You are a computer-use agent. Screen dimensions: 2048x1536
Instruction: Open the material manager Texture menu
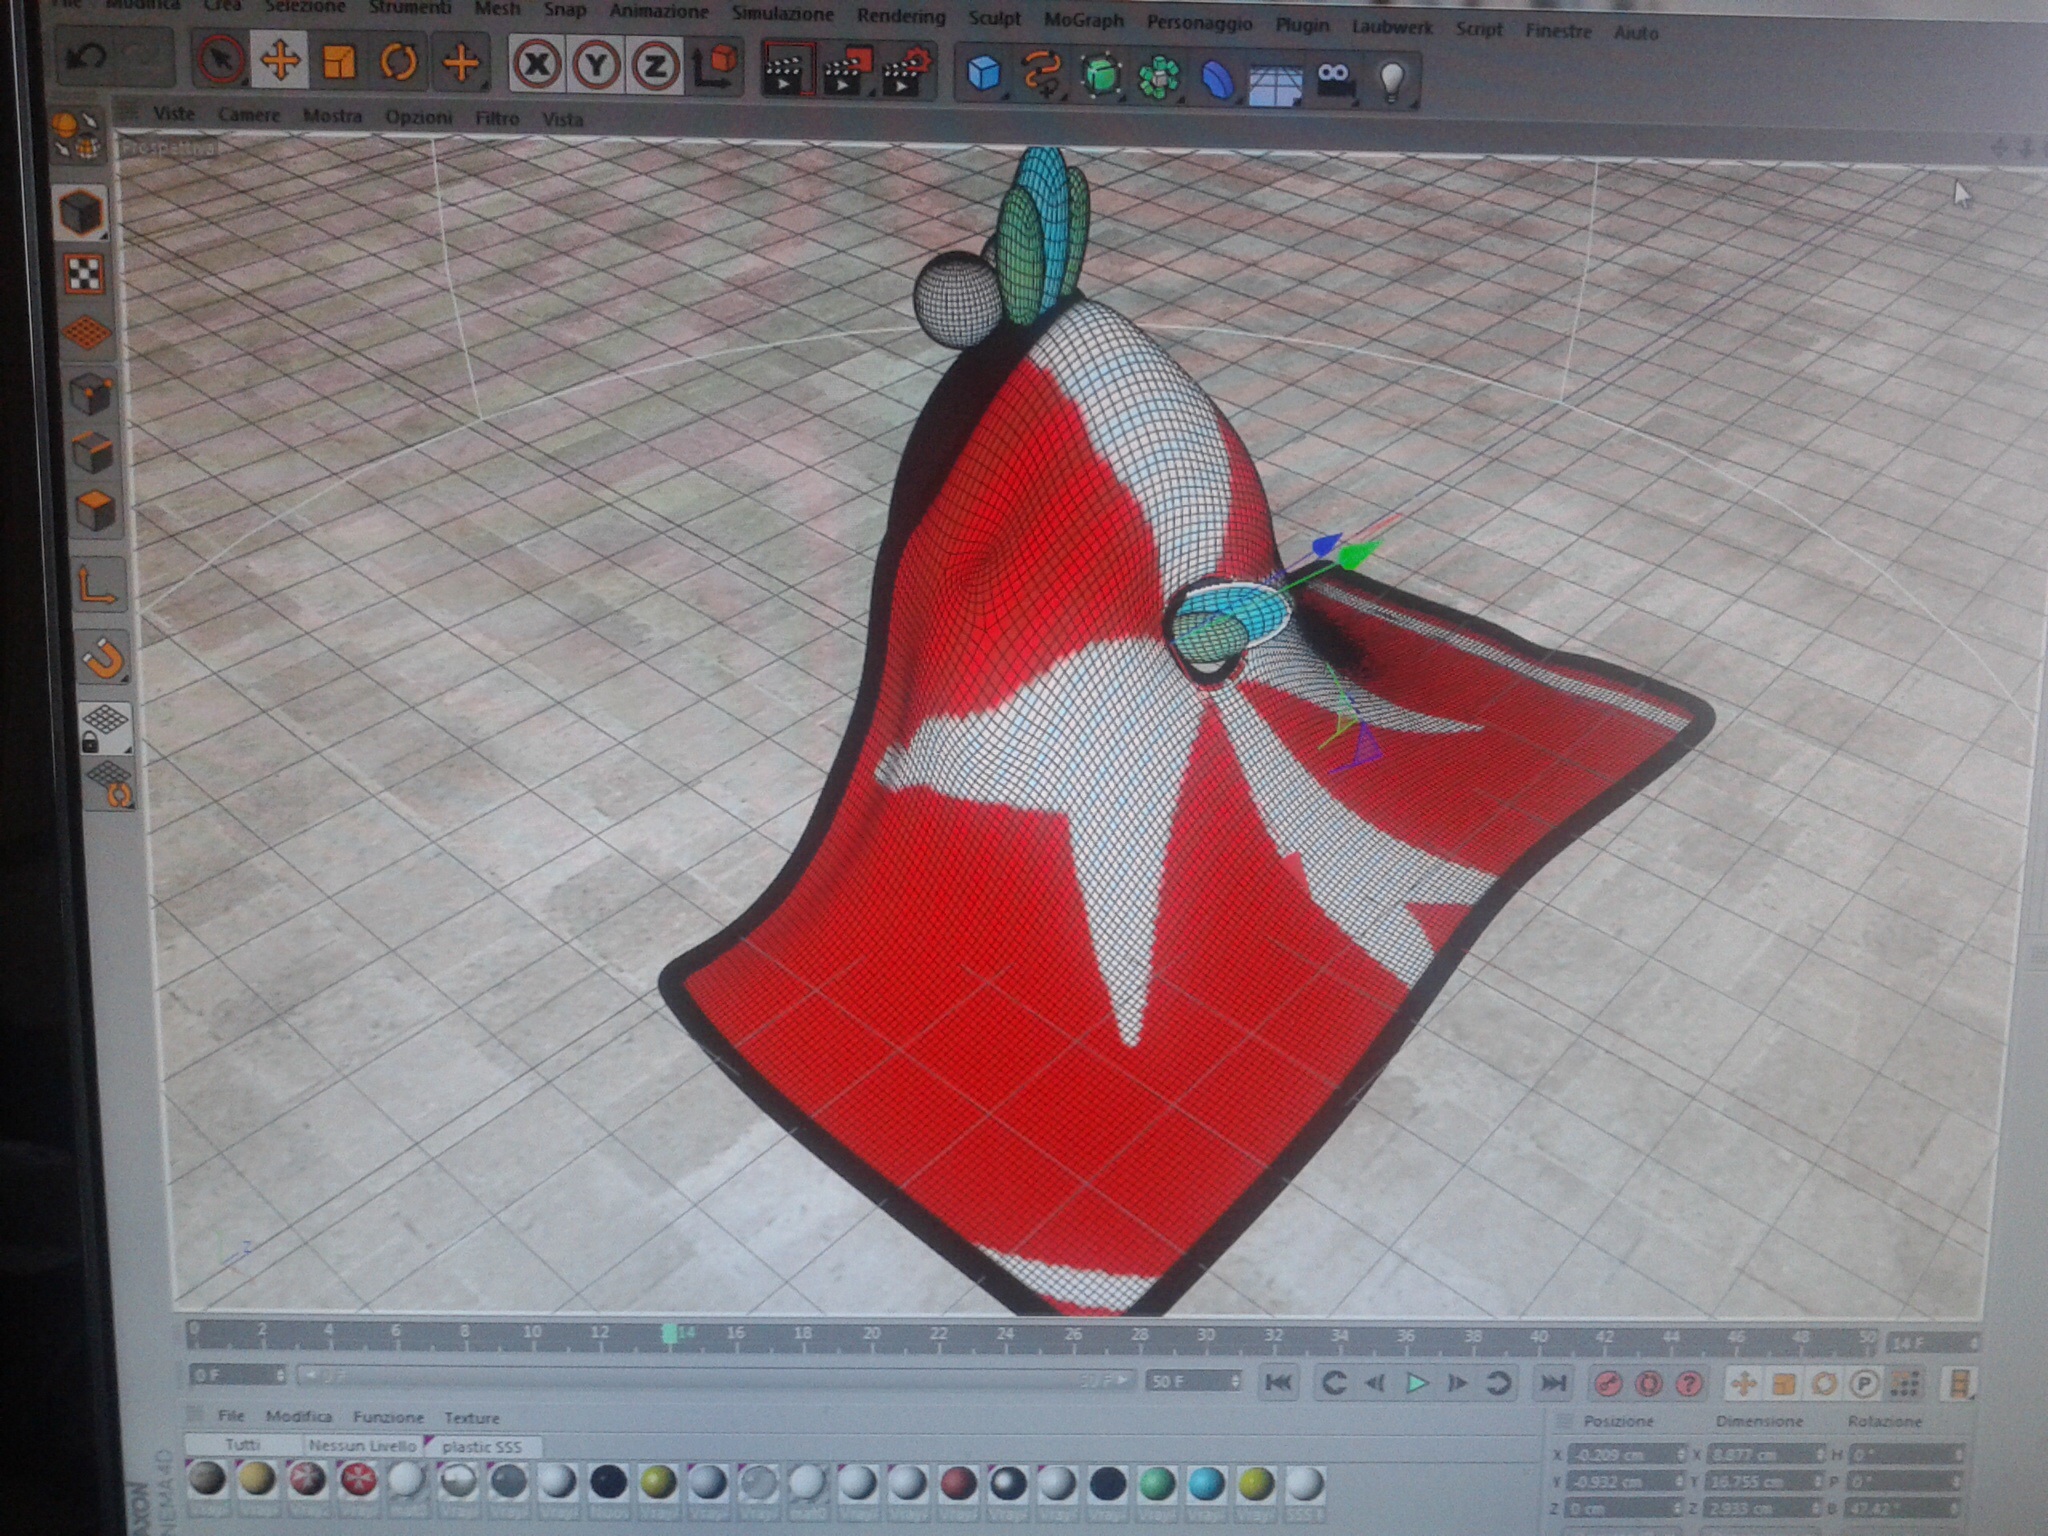[x=471, y=1417]
